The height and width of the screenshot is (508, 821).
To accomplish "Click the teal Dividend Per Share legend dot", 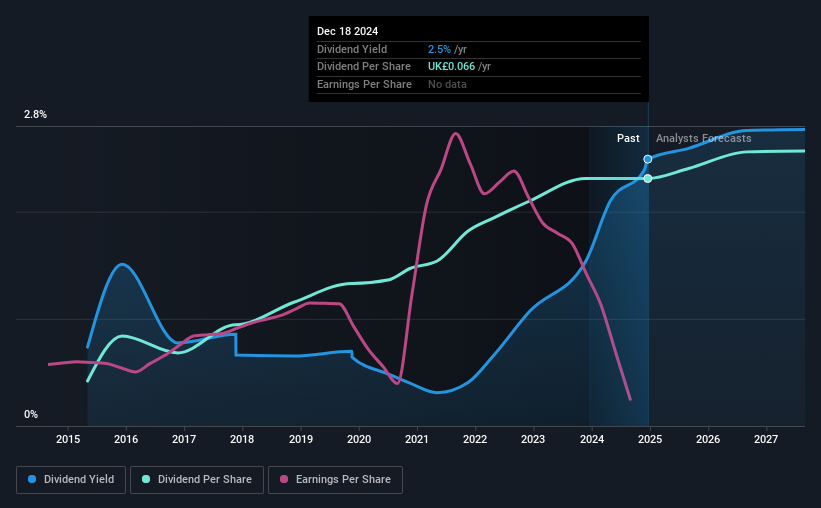I will pyautogui.click(x=146, y=479).
